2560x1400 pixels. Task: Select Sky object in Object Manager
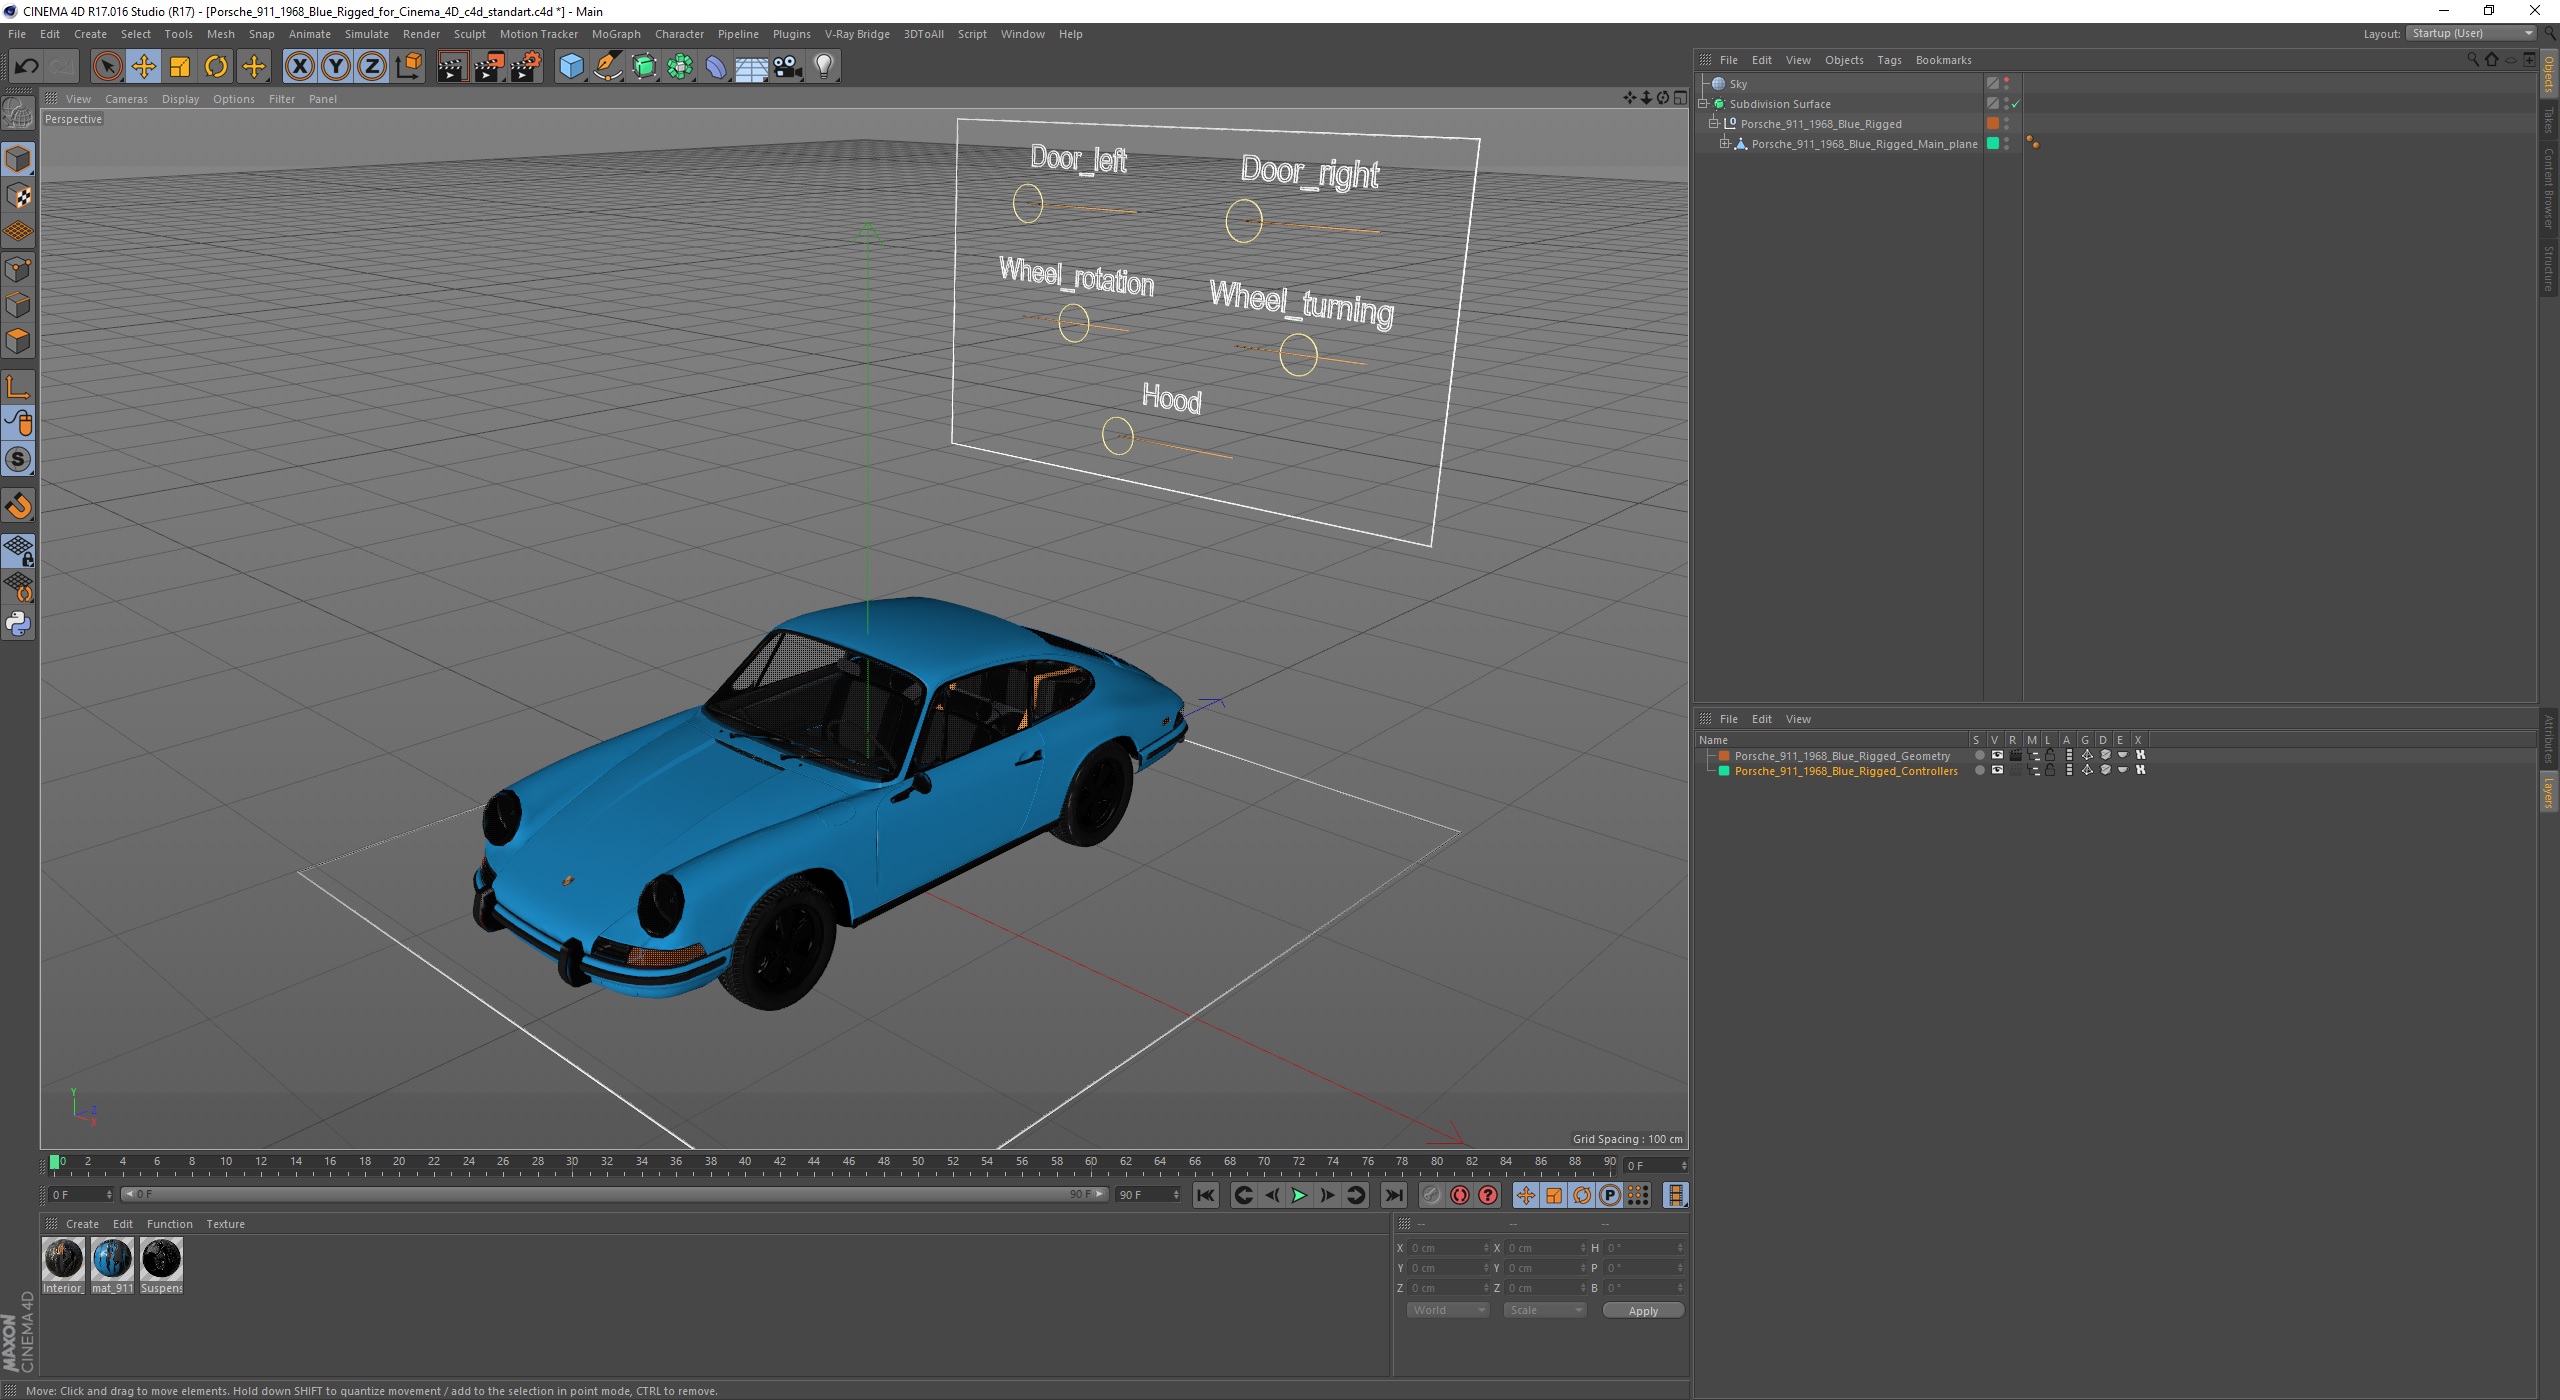[x=1738, y=84]
